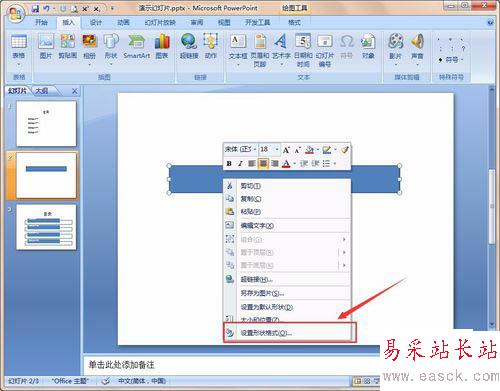Click the spell check icon in status bar
Viewport: 500px width, 391px height.
106,381
